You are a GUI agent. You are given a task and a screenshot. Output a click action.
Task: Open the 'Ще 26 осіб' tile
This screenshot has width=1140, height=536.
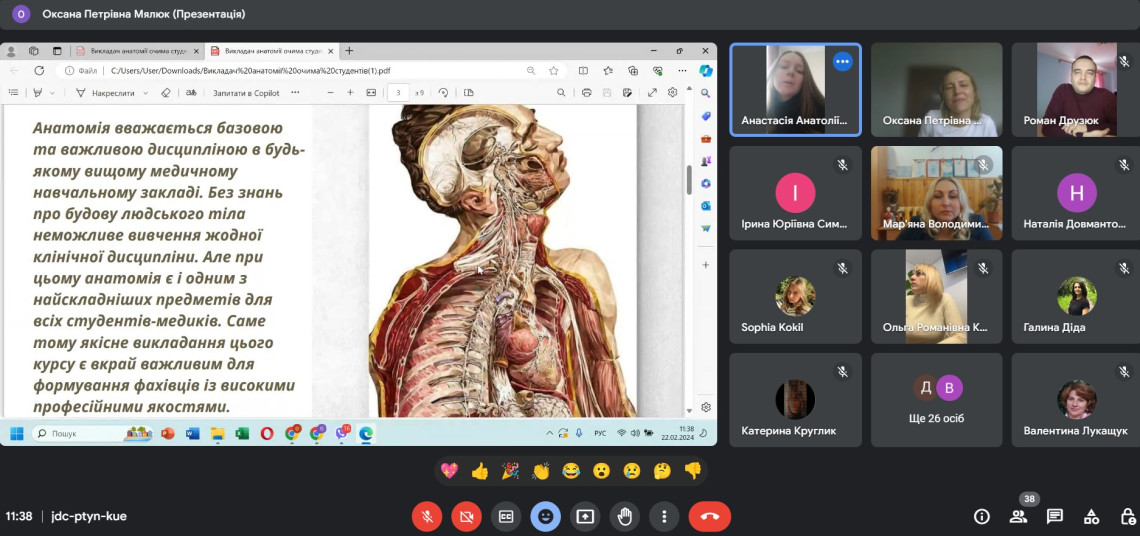(936, 400)
